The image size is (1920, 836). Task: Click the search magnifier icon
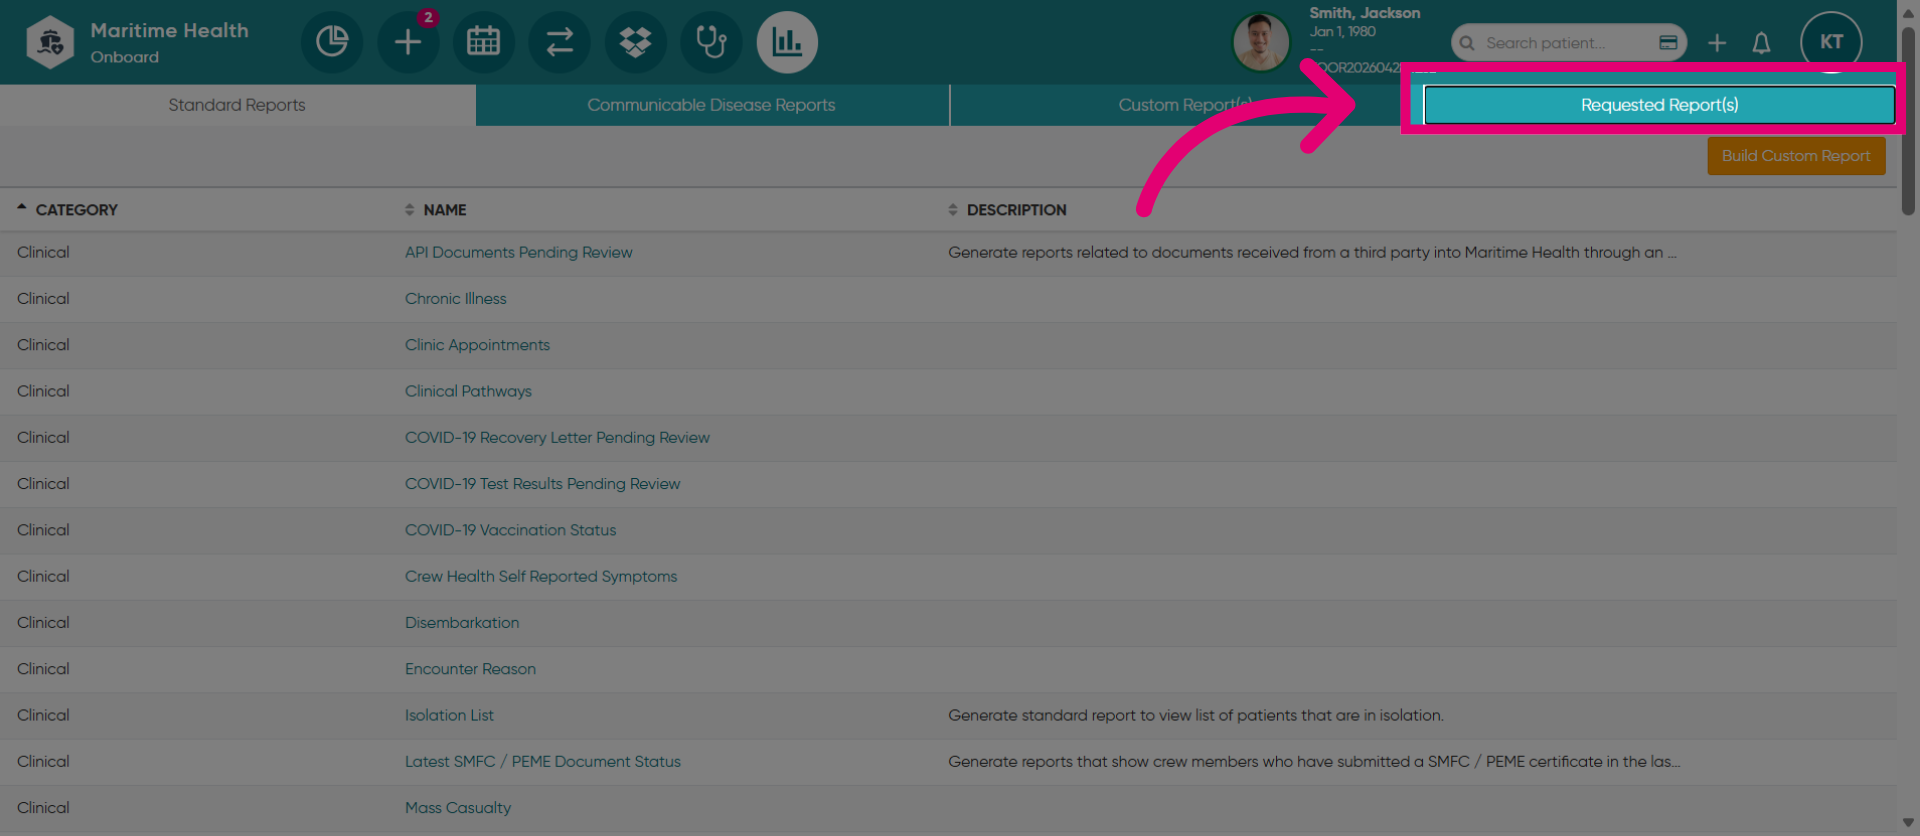click(1467, 43)
